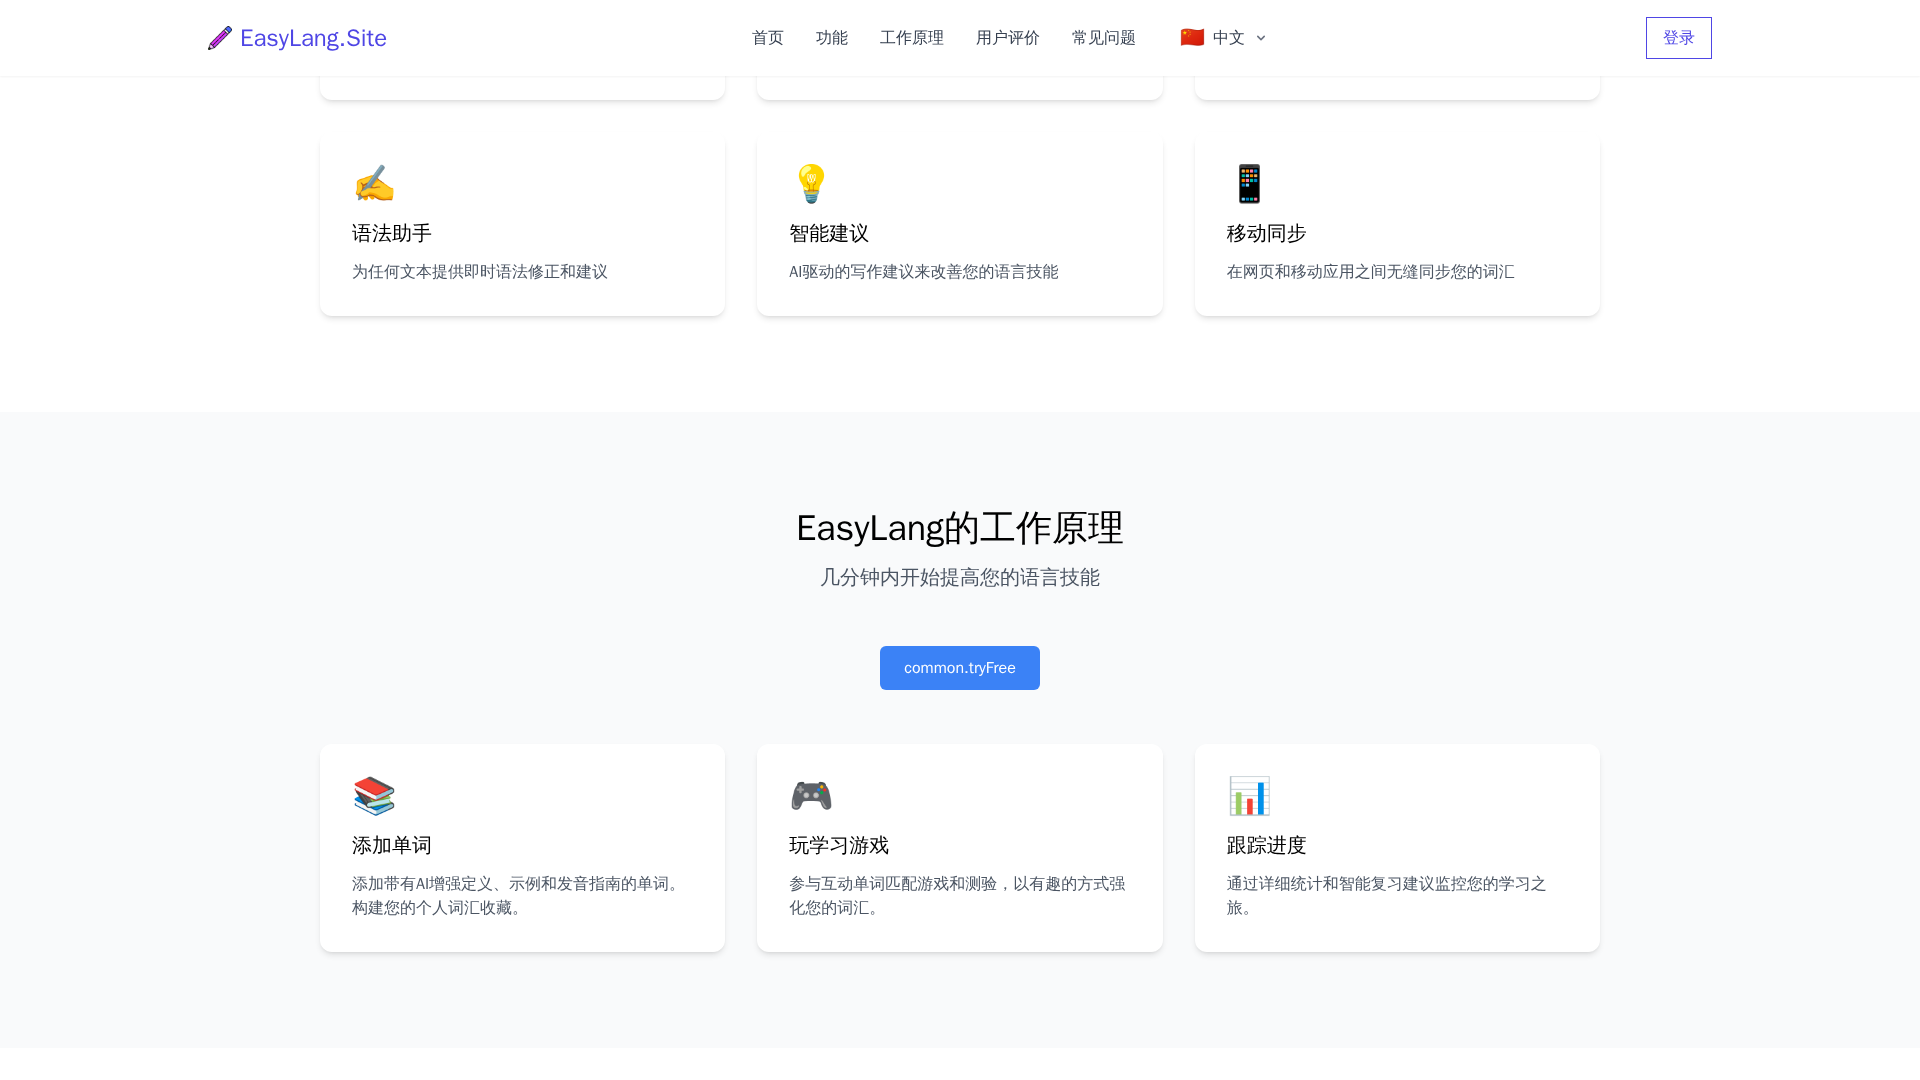This screenshot has height=1080, width=1920.
Task: Click the common.tryFree button
Action: point(960,668)
